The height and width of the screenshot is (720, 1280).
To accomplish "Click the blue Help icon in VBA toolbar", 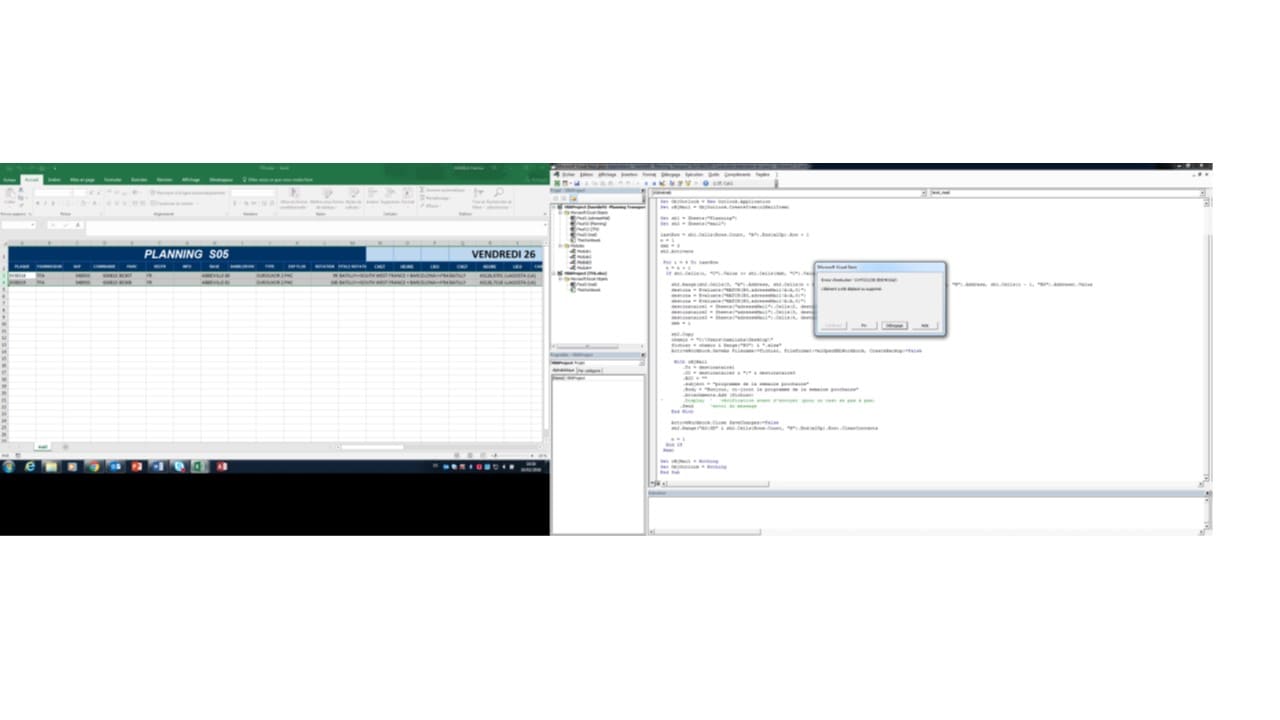I will coord(706,183).
